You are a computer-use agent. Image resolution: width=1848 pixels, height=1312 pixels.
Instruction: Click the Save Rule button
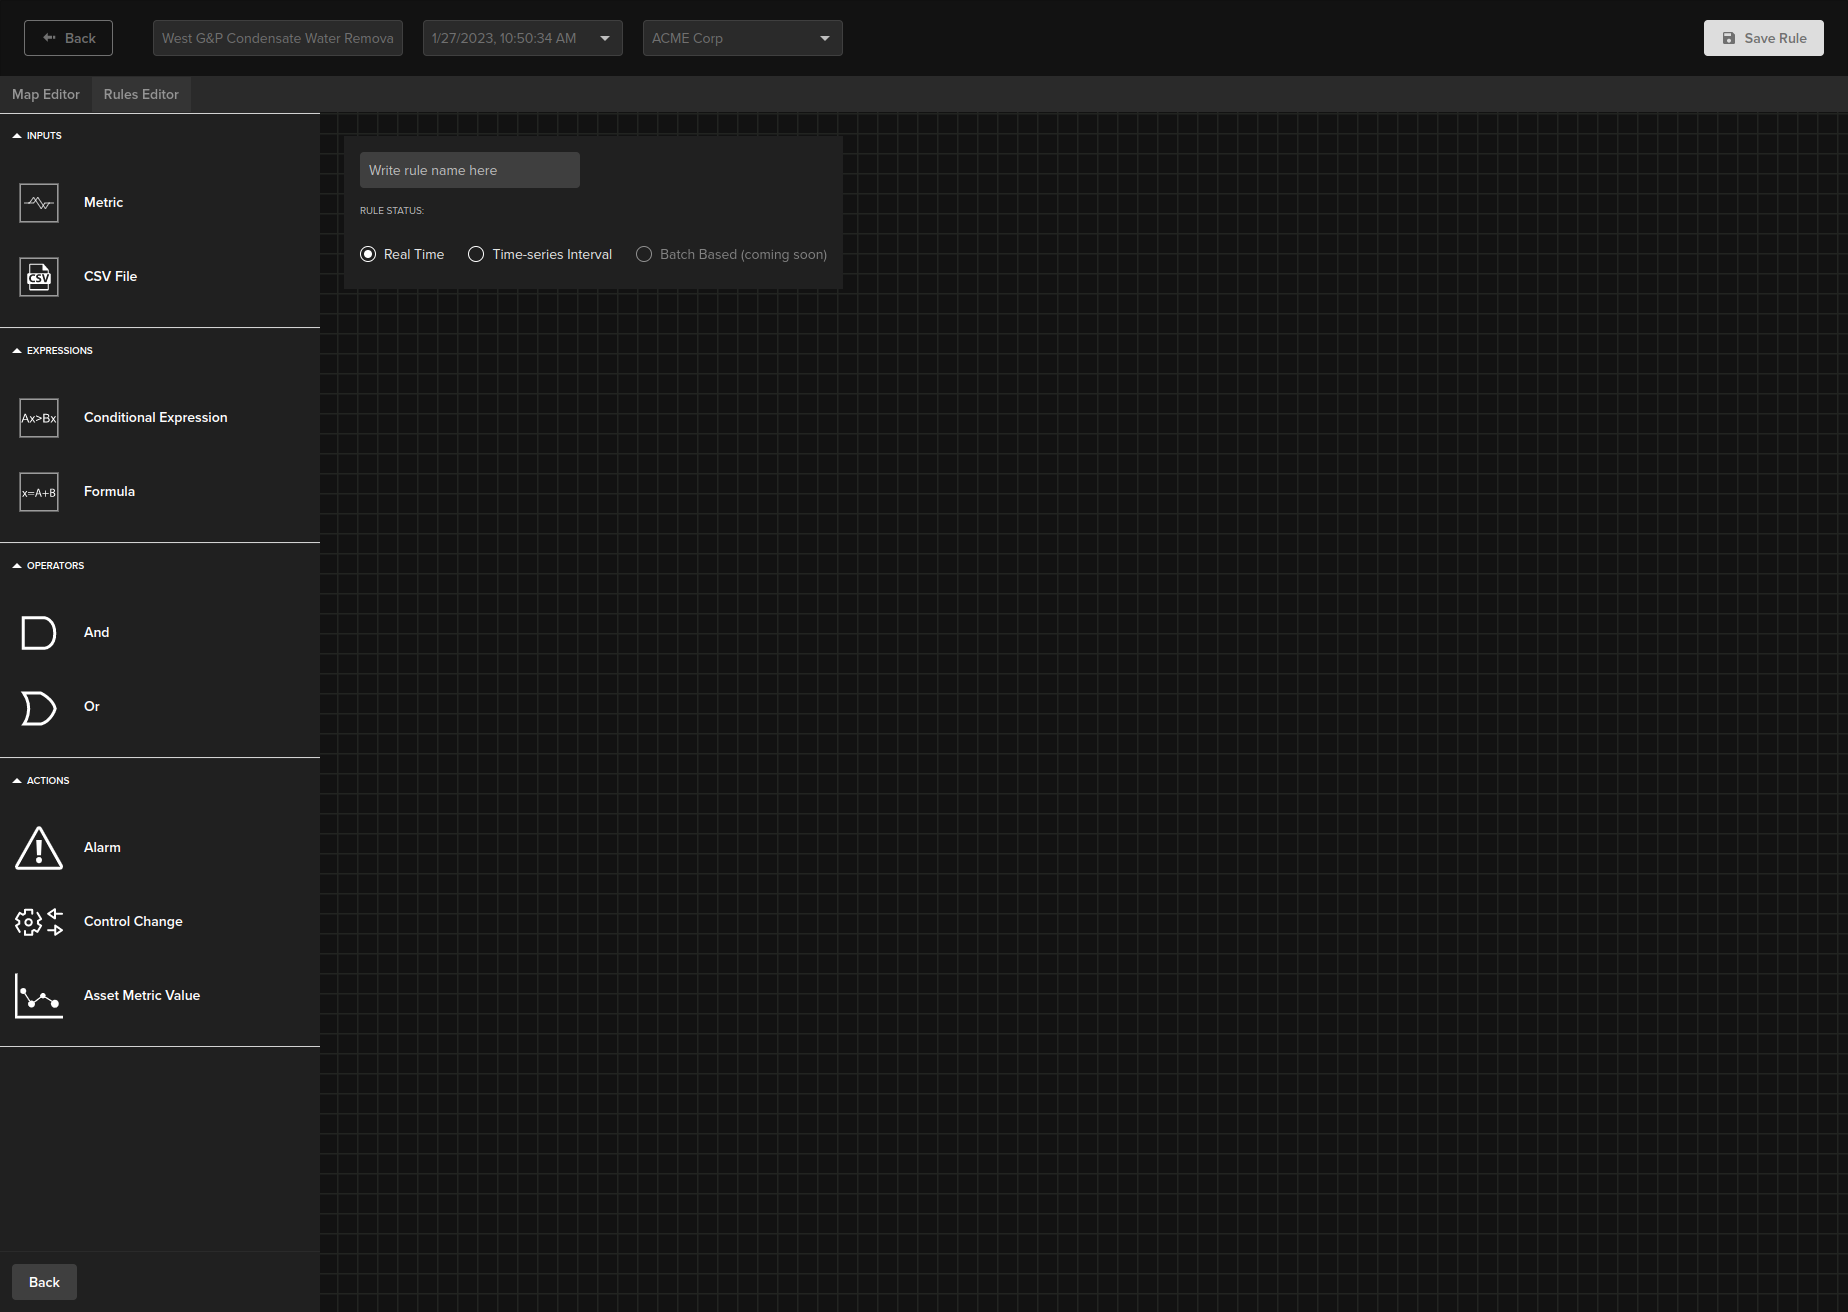point(1763,38)
